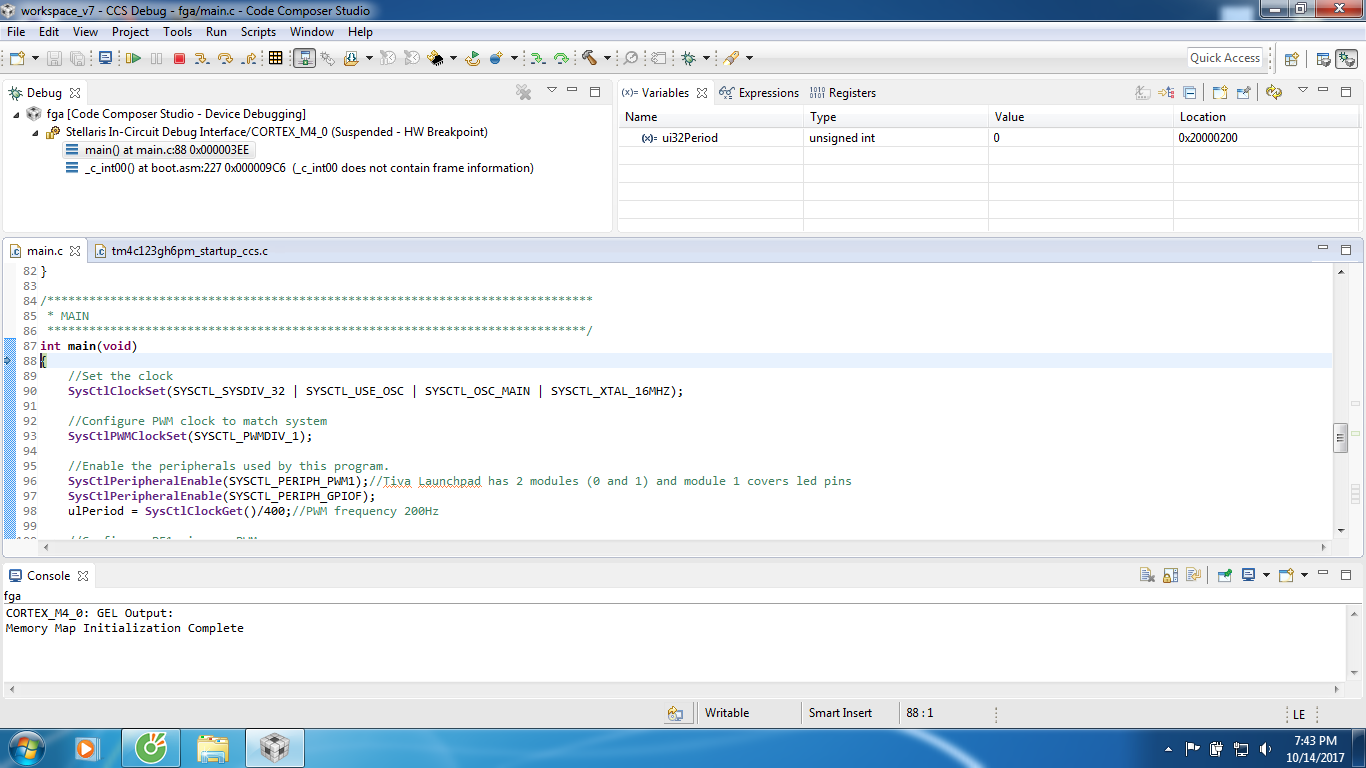The height and width of the screenshot is (768, 1366).
Task: Open the Scripts menu
Action: pos(257,32)
